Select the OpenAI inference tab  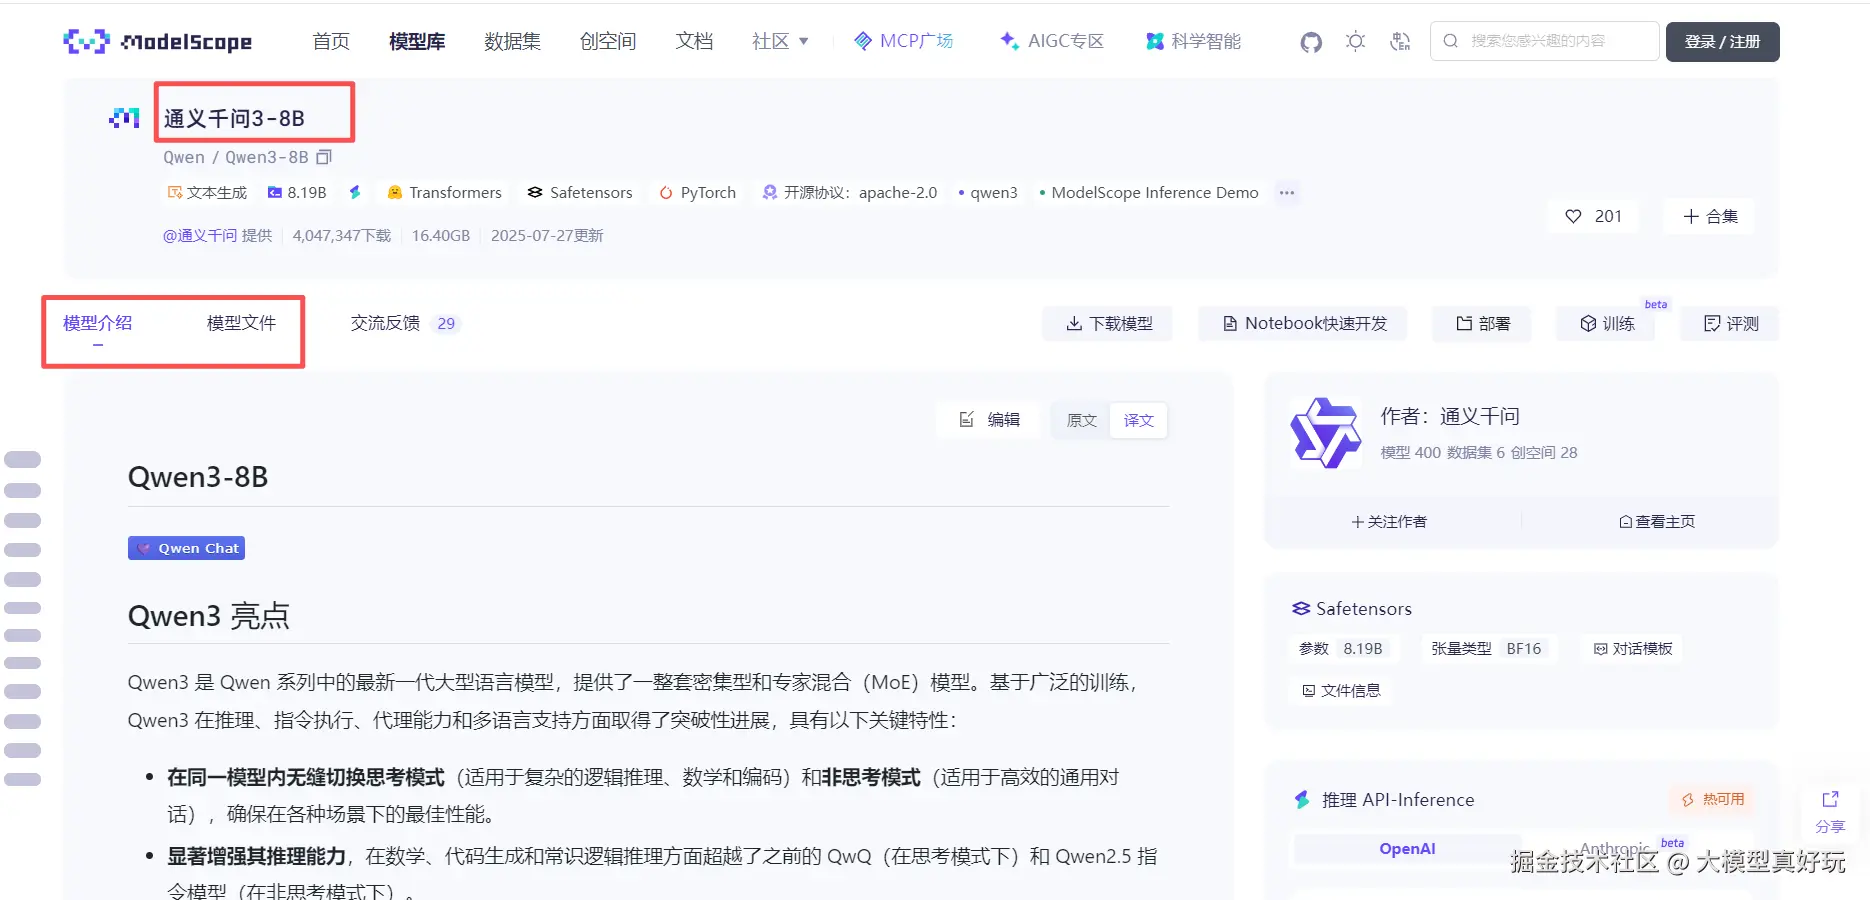coord(1407,849)
